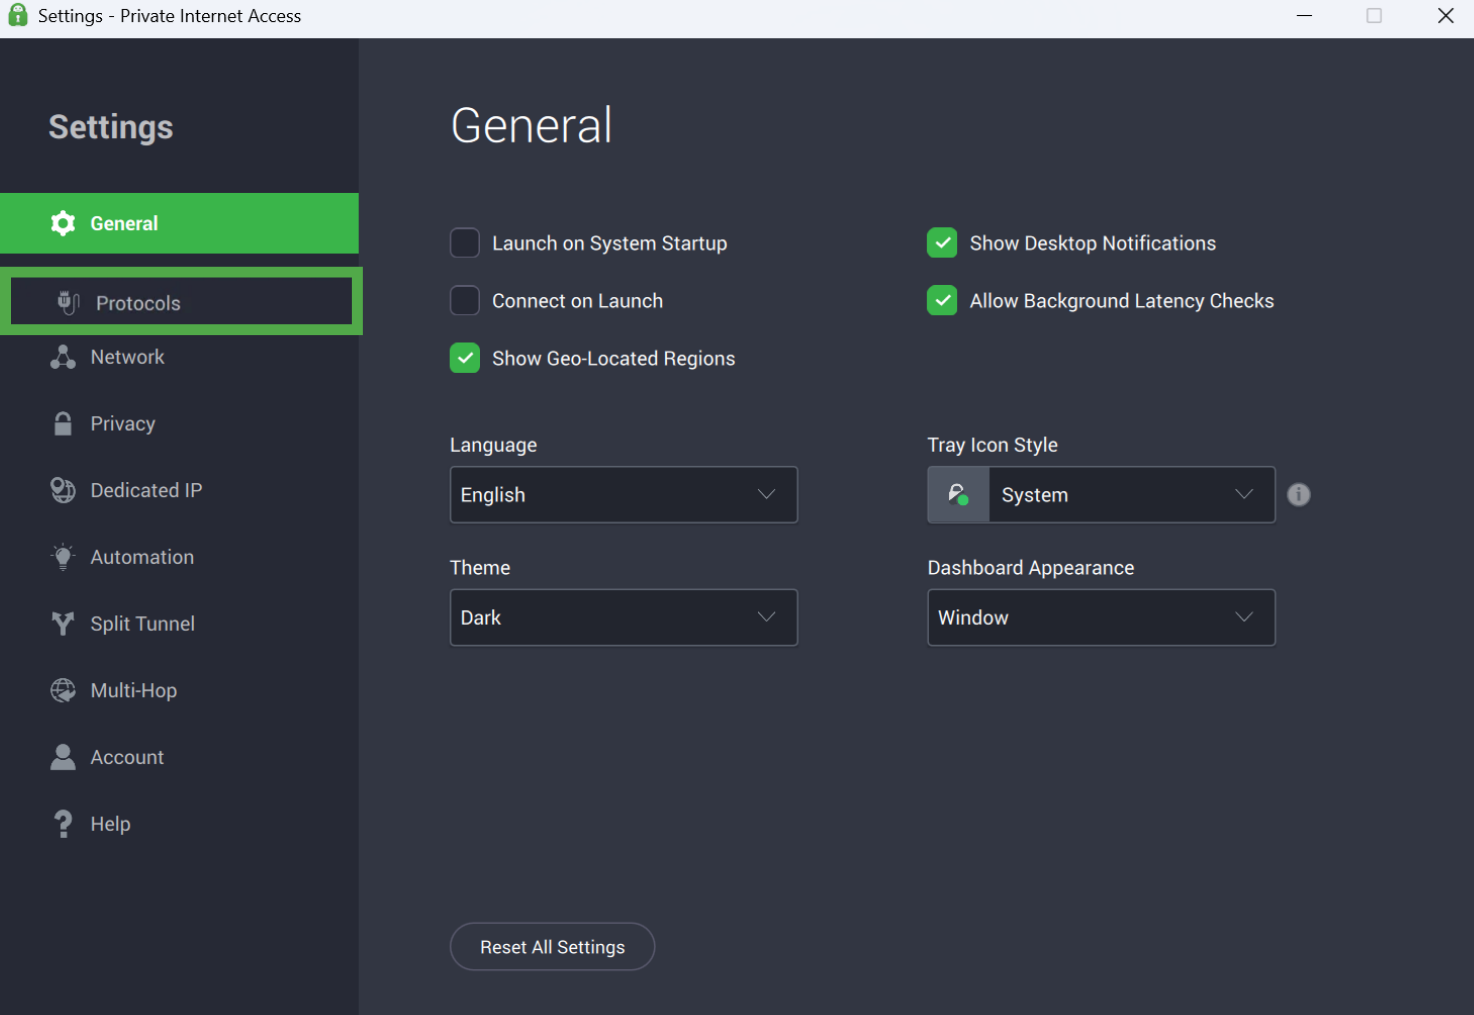The image size is (1474, 1015).
Task: Enable Launch on System Startup checkbox
Action: pyautogui.click(x=465, y=243)
